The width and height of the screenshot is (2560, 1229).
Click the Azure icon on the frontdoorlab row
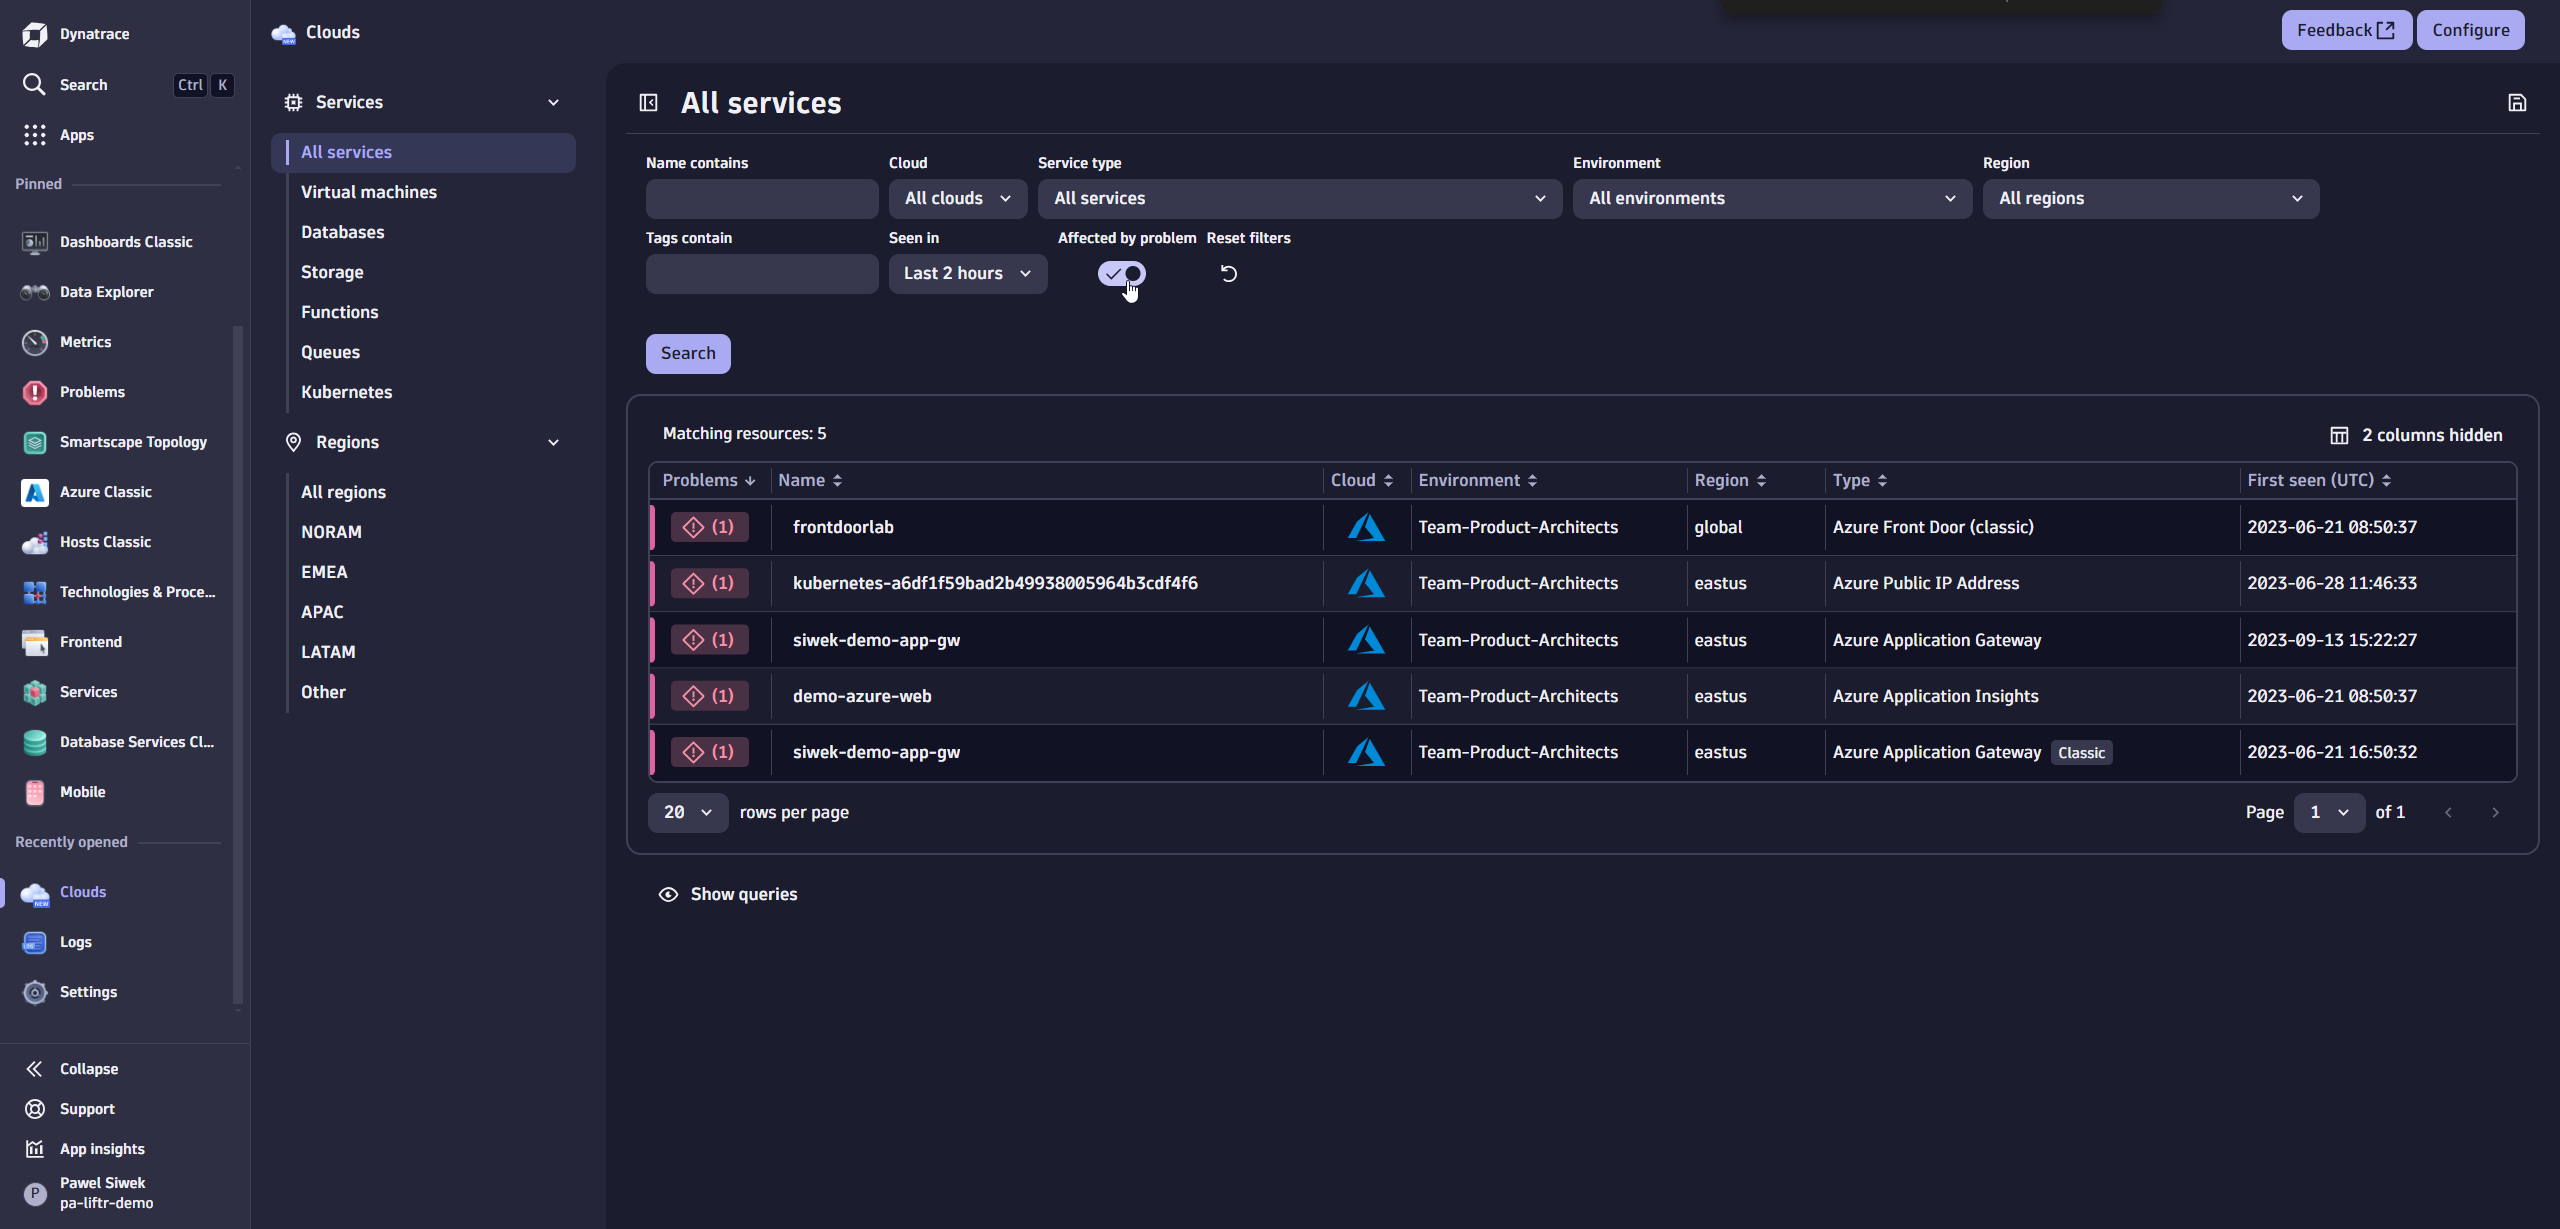click(1365, 527)
